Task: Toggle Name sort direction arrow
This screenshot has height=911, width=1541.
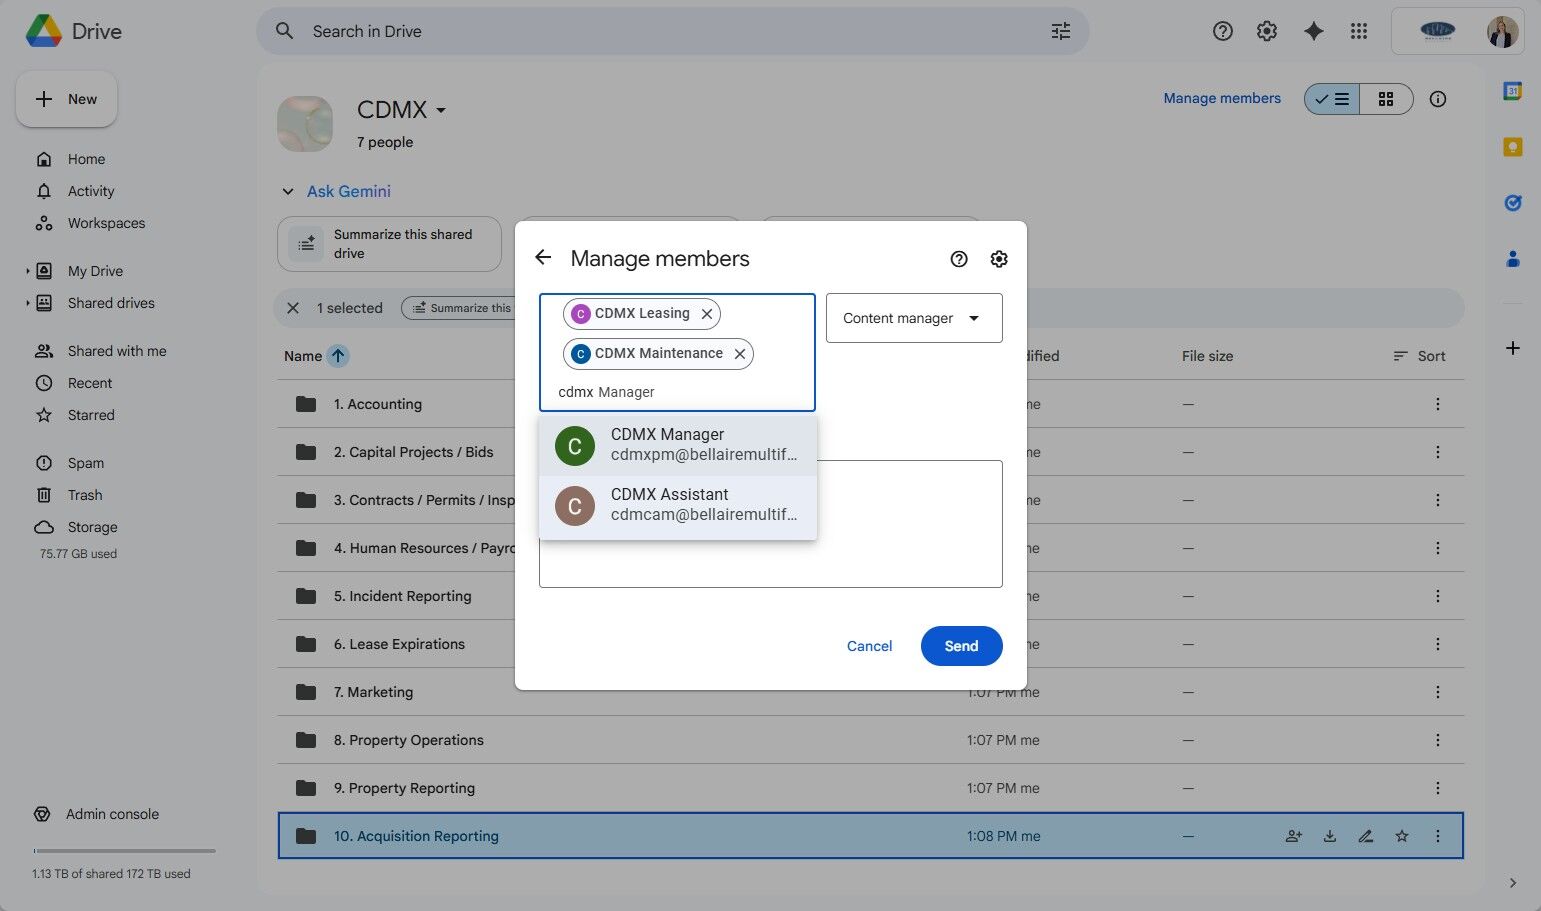Action: pyautogui.click(x=338, y=356)
